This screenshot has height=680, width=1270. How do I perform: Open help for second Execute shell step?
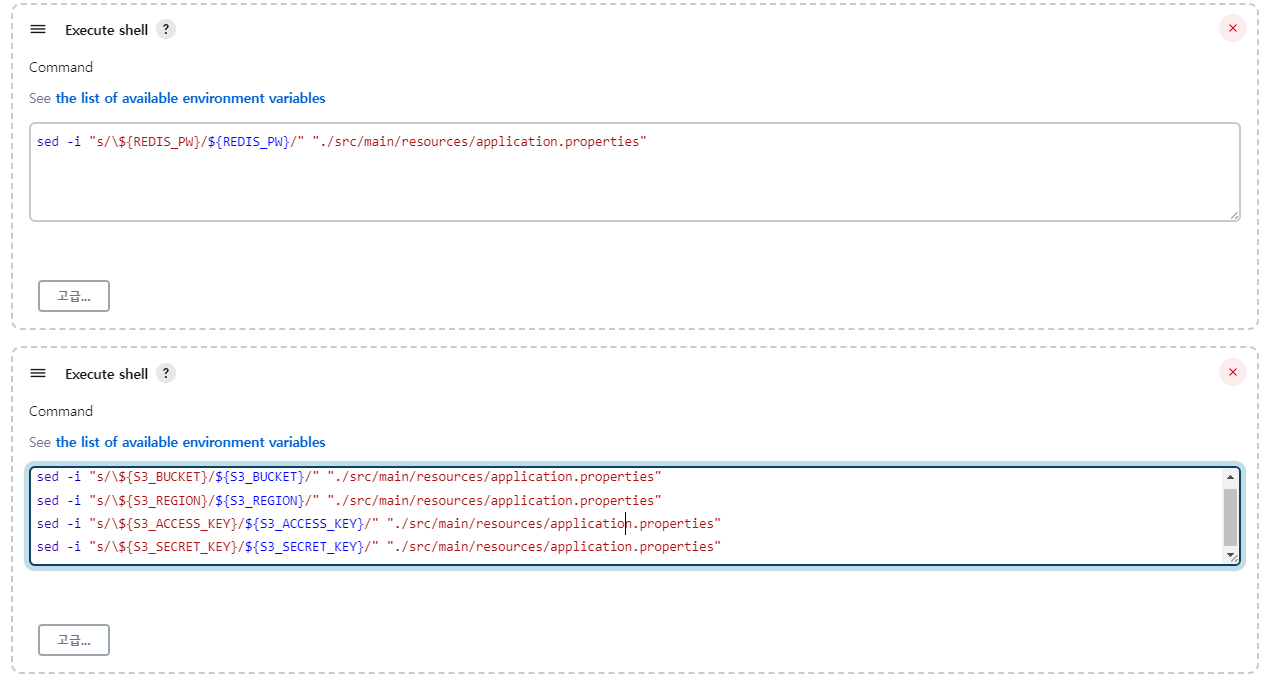coord(166,373)
